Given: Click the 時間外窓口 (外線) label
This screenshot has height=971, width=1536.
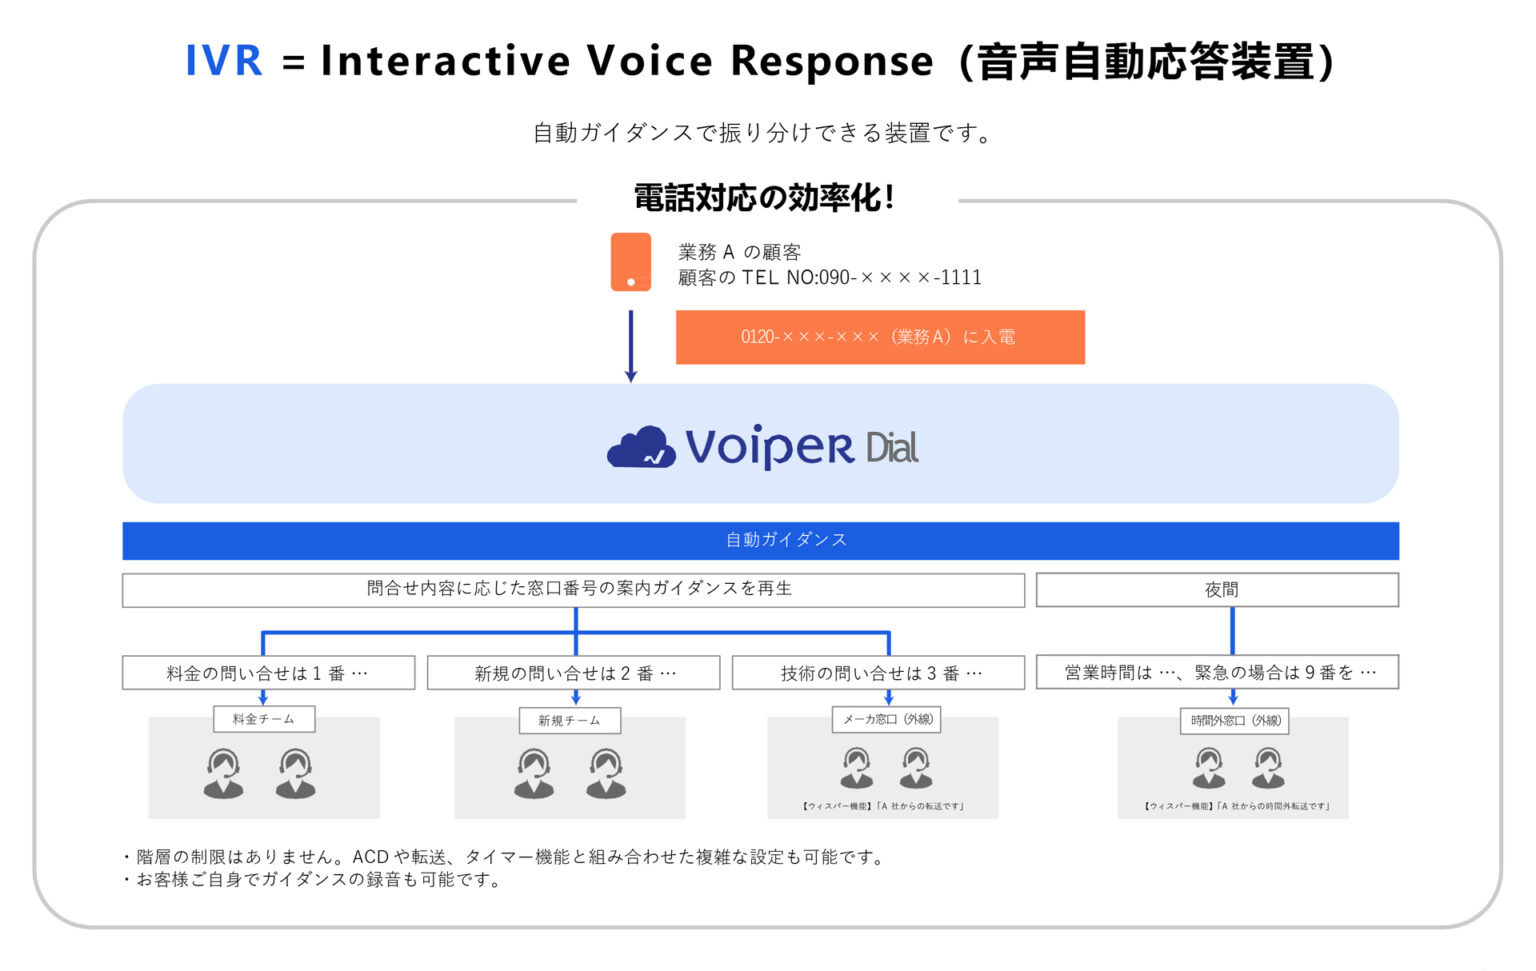Looking at the screenshot, I should click(x=1235, y=720).
